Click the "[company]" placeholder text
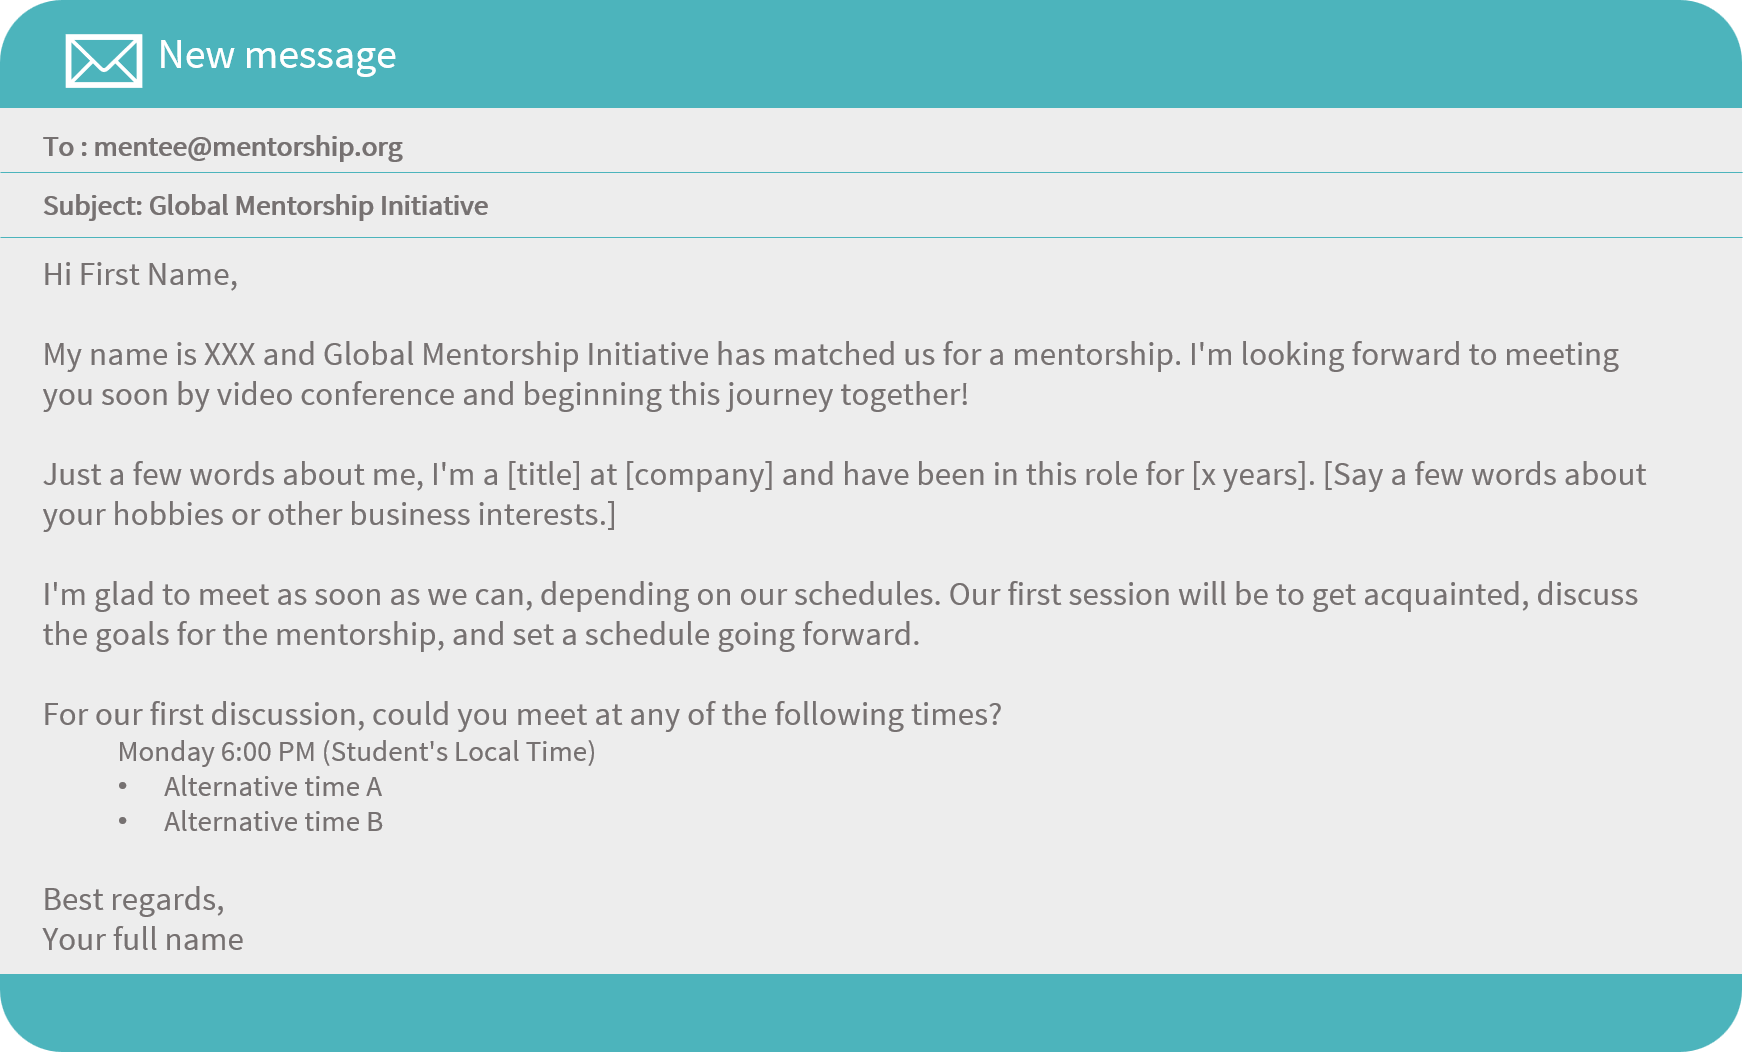Screen dimensions: 1744x1052 699,475
